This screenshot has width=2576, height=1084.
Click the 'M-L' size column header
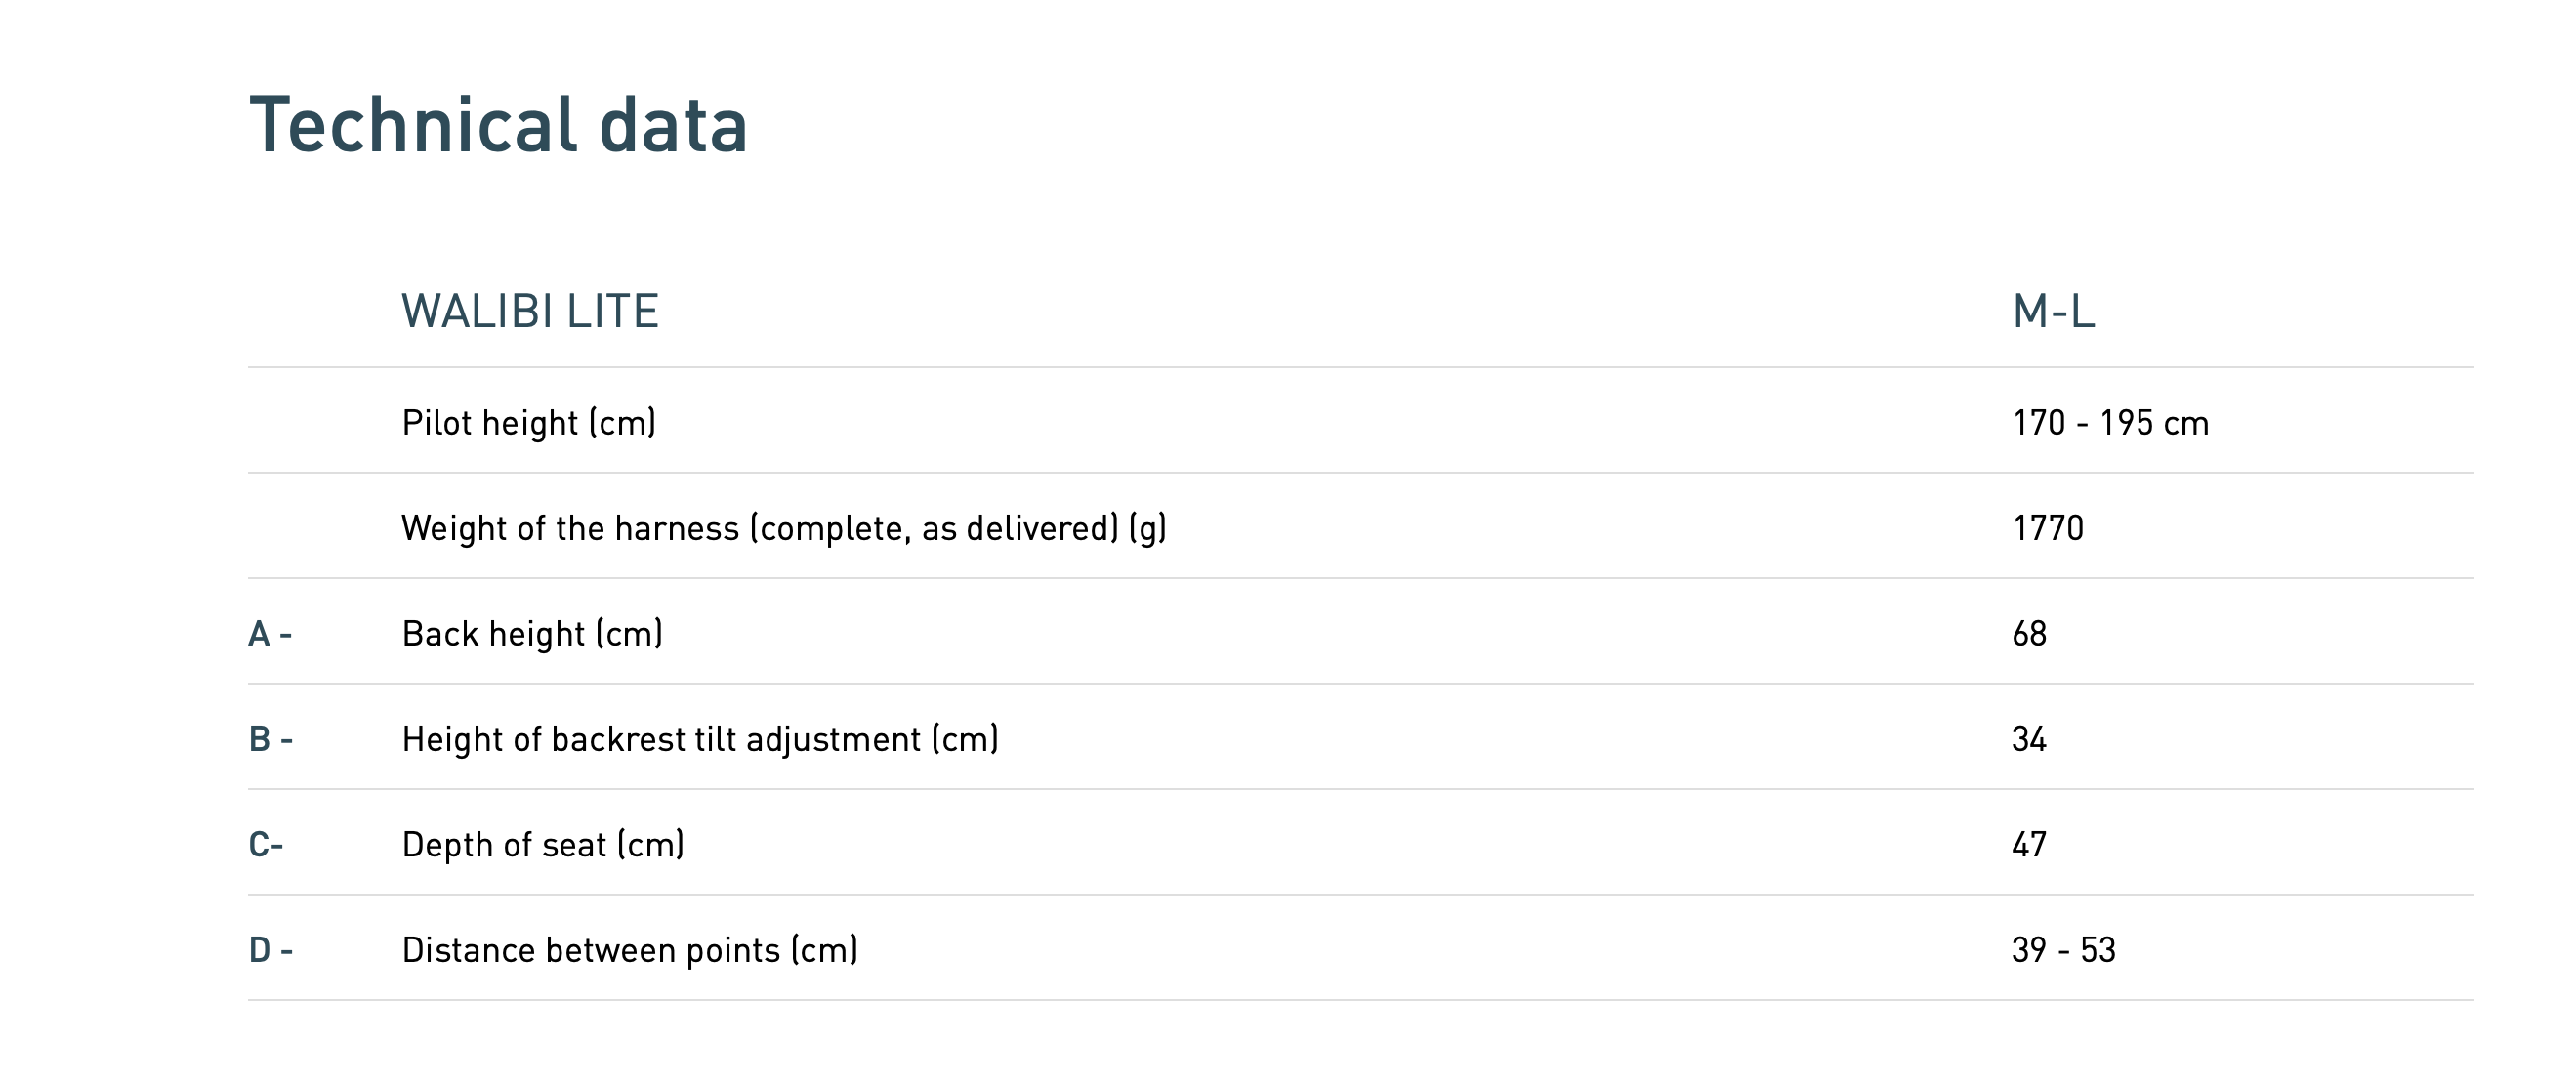click(2053, 311)
